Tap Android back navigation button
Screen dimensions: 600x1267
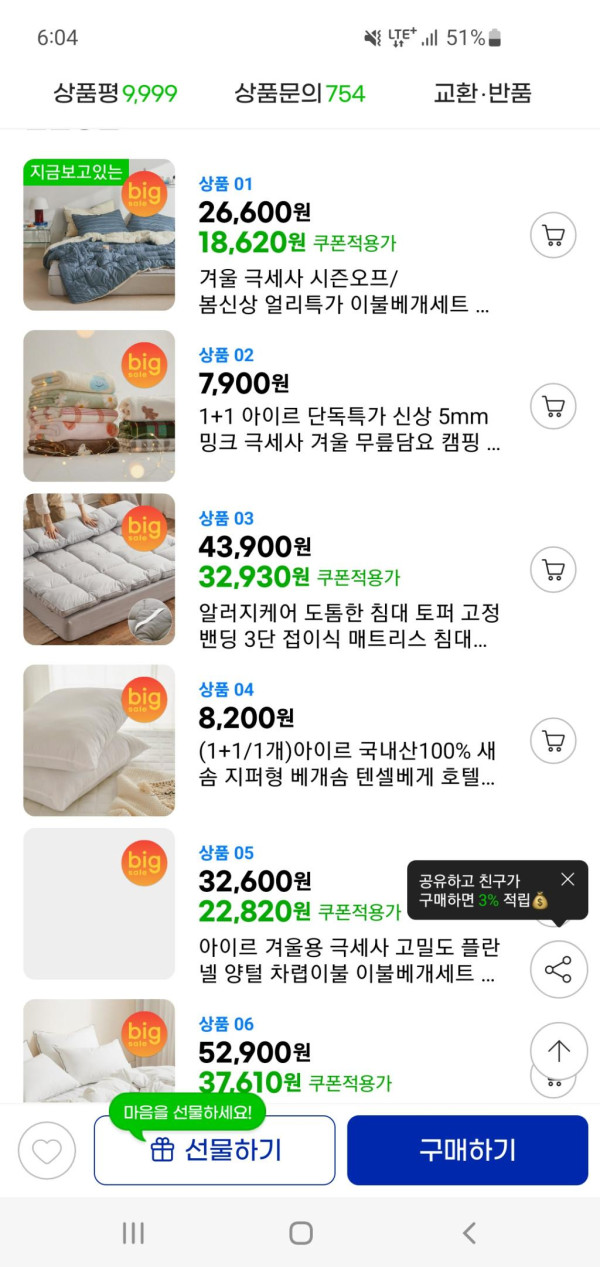468,1233
